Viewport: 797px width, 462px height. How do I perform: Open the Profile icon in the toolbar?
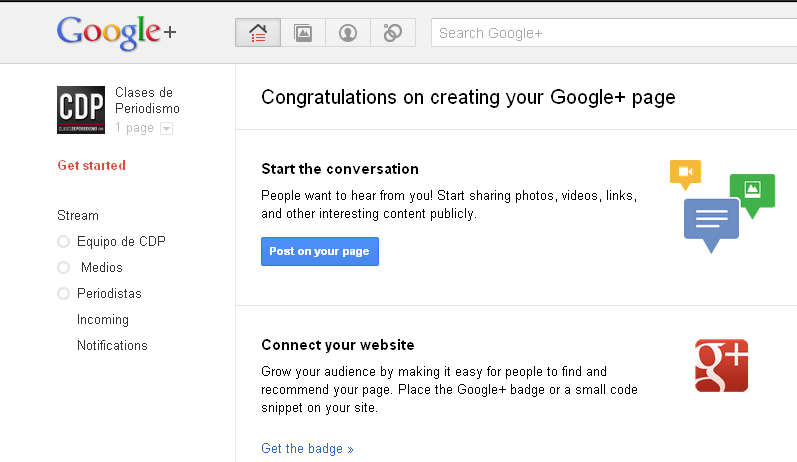click(x=348, y=33)
